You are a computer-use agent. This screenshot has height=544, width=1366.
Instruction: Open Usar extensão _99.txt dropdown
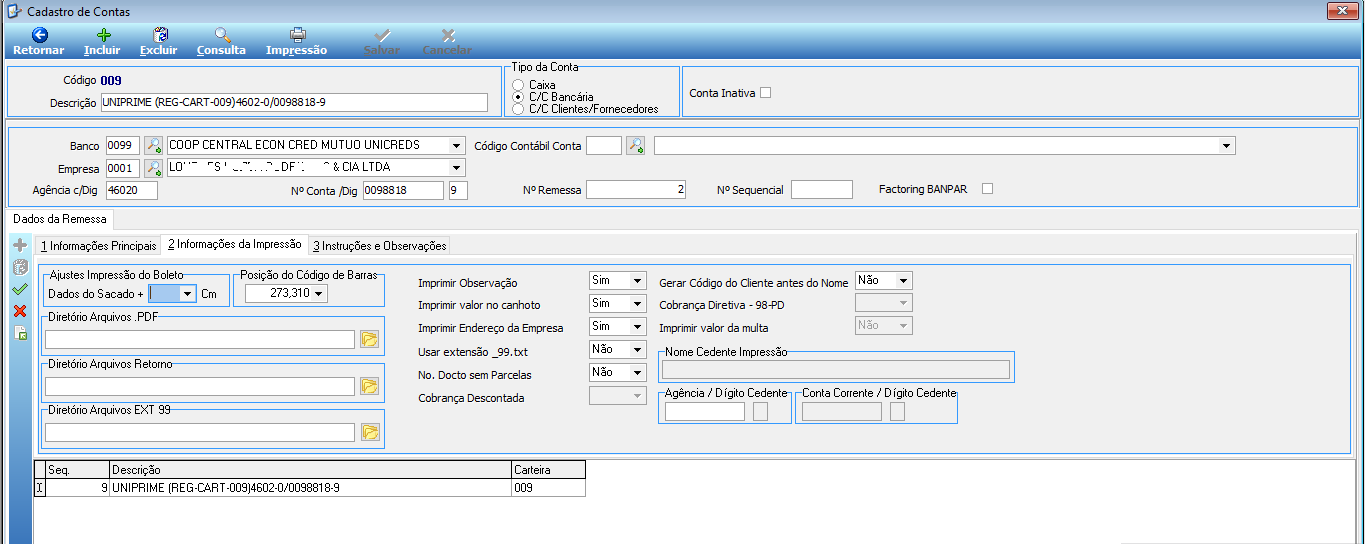[x=637, y=349]
